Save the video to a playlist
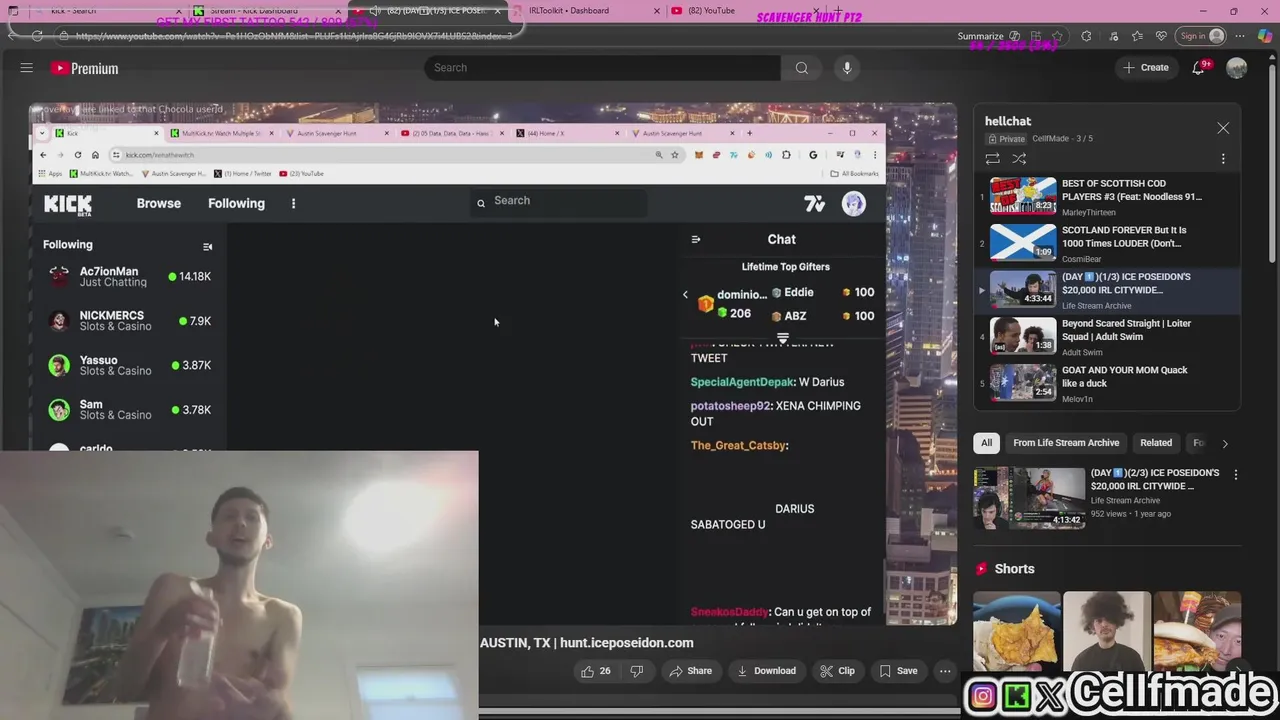Image resolution: width=1280 pixels, height=720 pixels. [898, 671]
